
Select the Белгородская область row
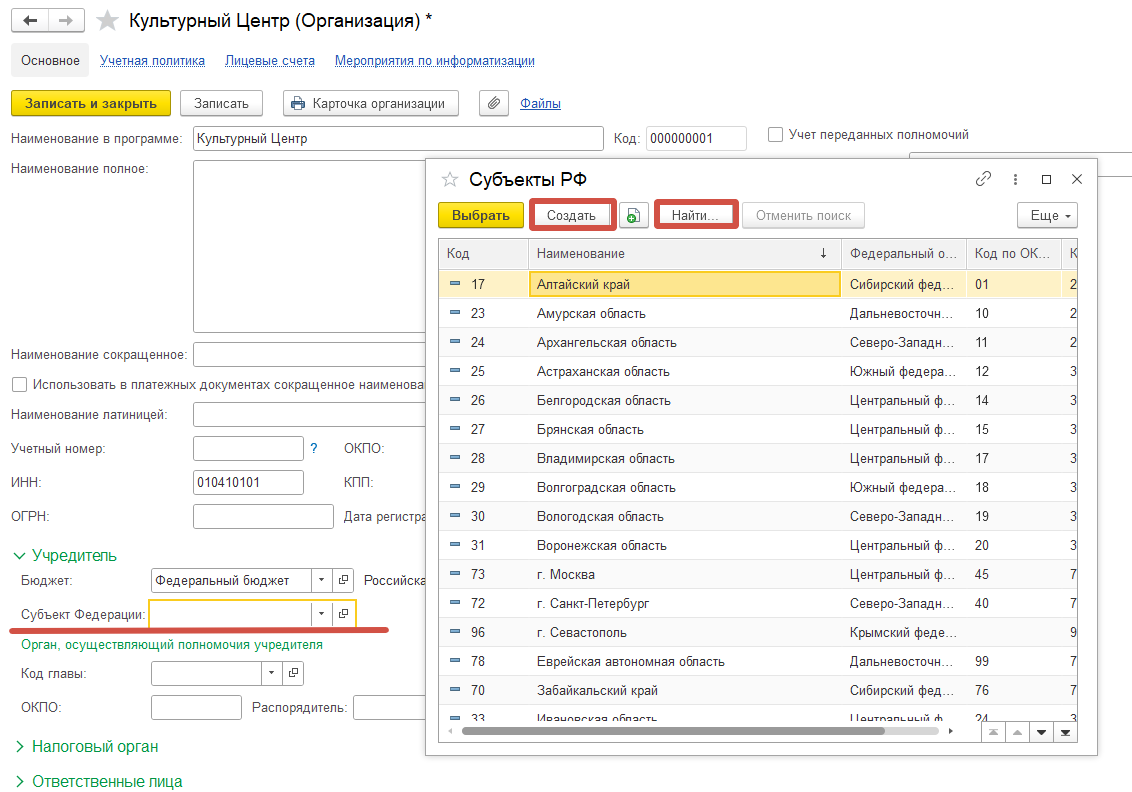757,400
